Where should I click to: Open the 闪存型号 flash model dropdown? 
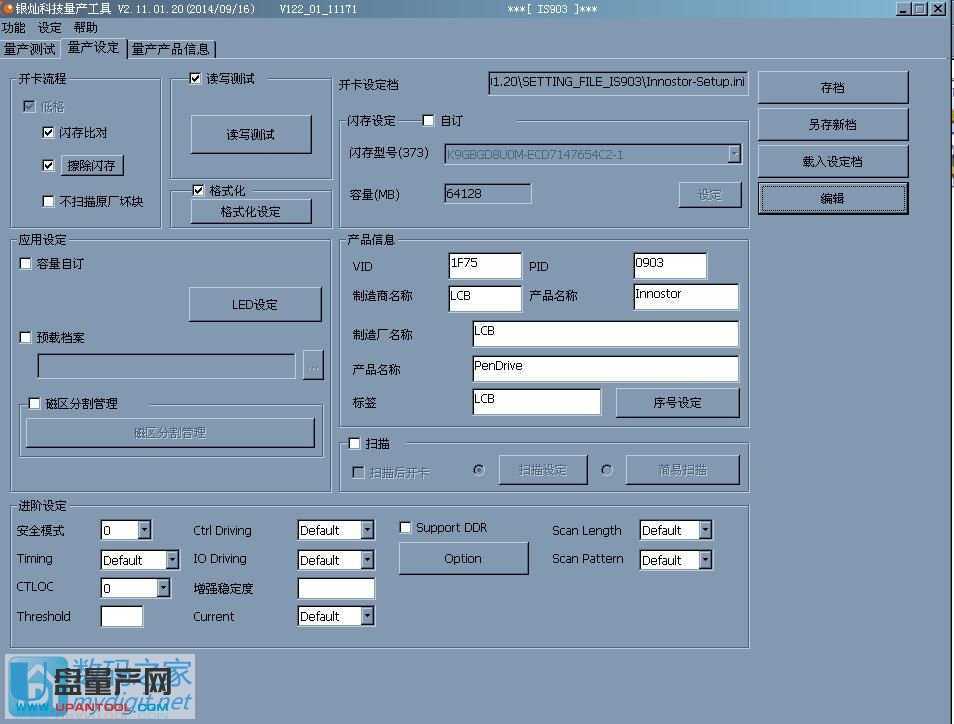pyautogui.click(x=735, y=154)
